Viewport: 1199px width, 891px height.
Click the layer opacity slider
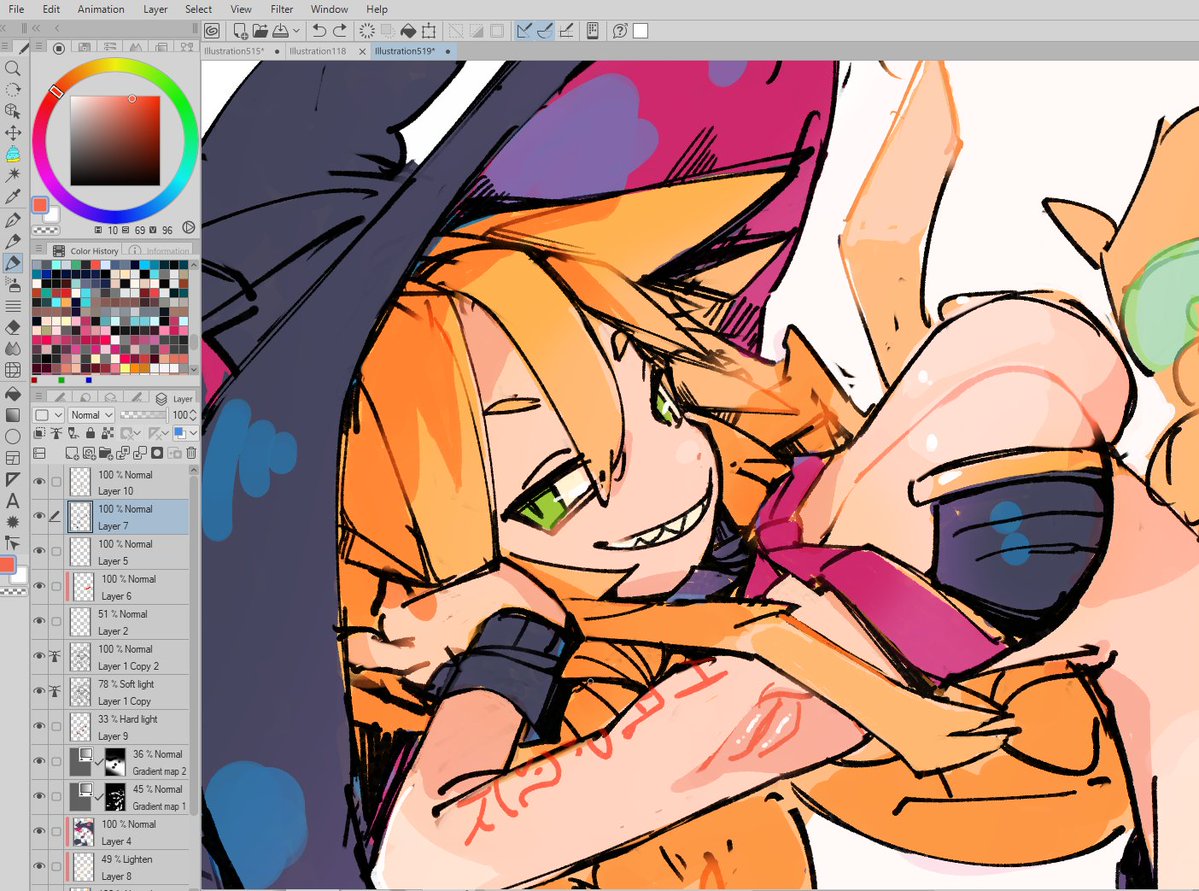coord(144,415)
